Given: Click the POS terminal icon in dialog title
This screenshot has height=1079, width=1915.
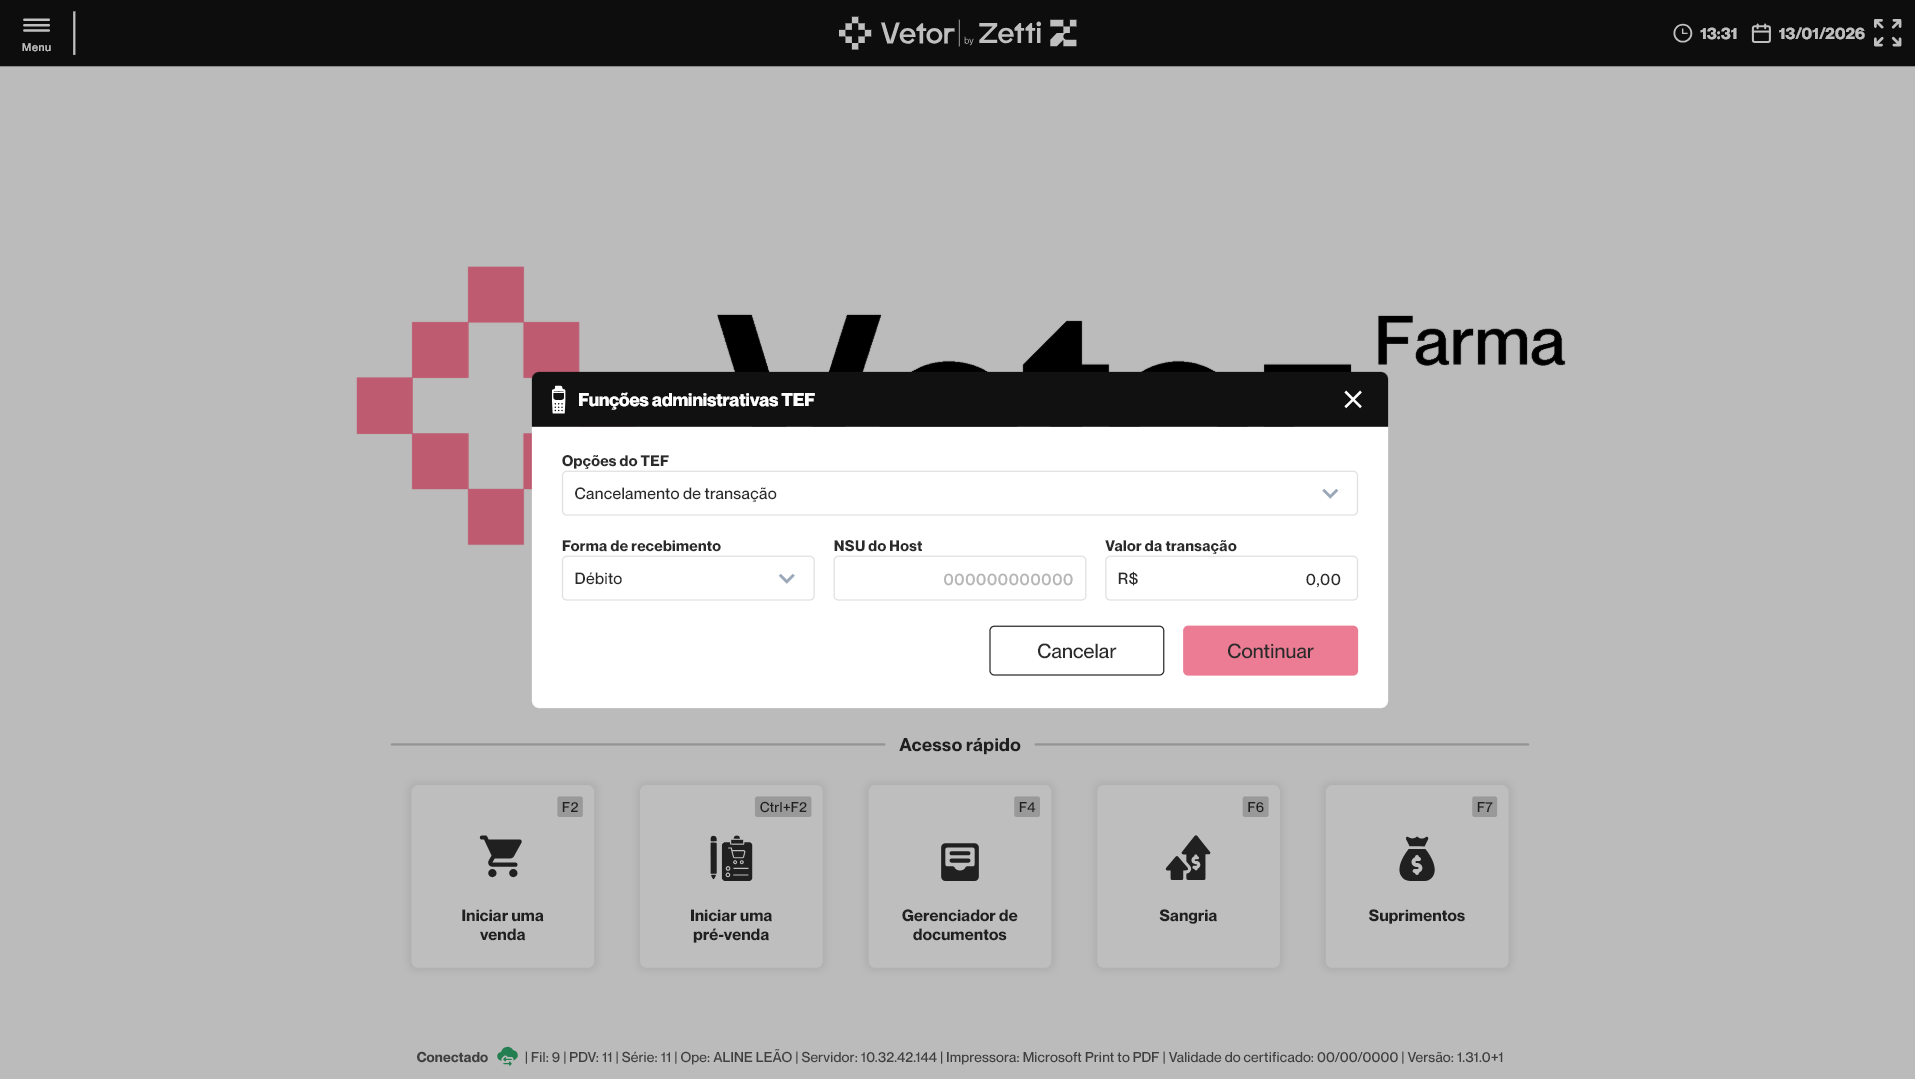Looking at the screenshot, I should point(559,400).
